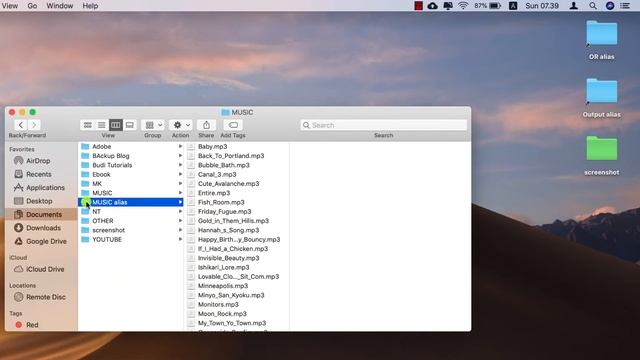Open Notification Center icon in menu bar
Screen dimensions: 640x360
tap(625, 6)
